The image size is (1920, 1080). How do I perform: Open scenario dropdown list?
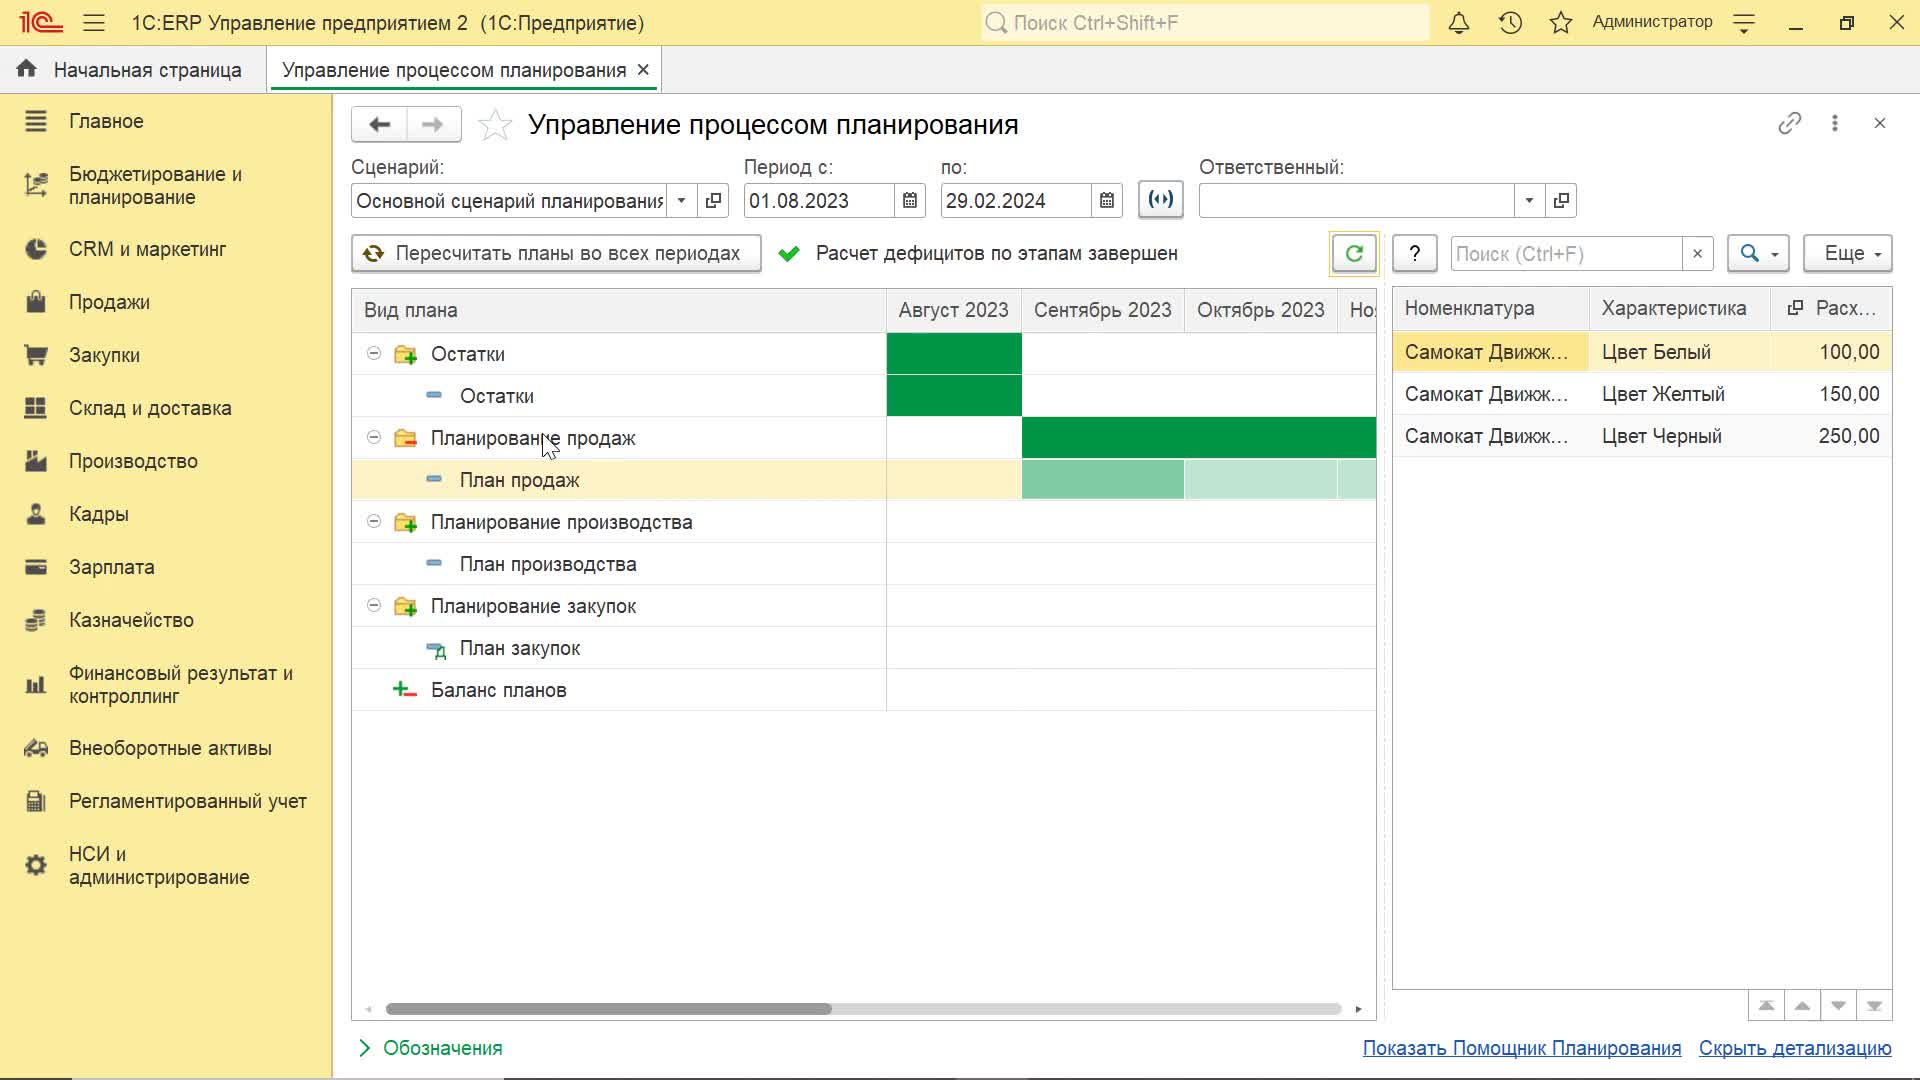point(681,201)
